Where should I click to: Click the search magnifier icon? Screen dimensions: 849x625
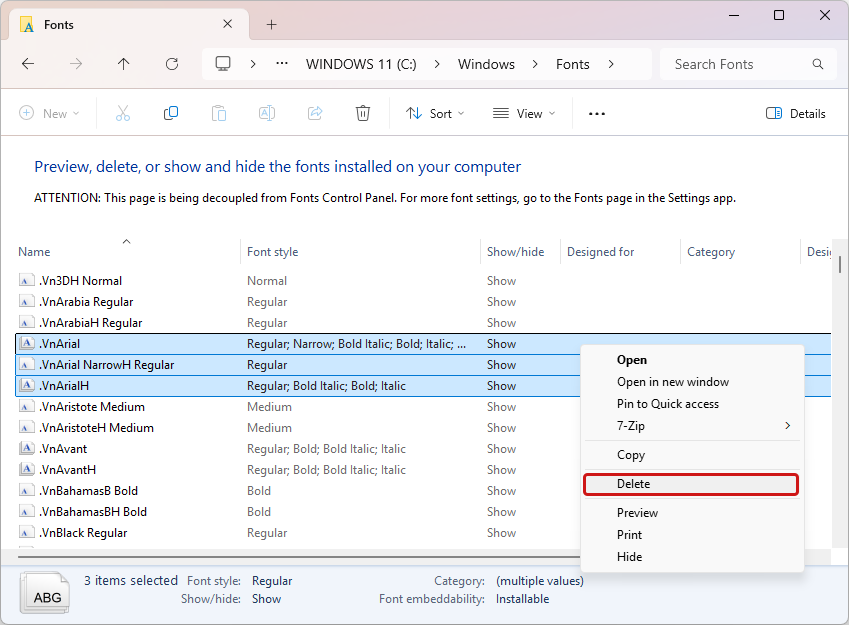pos(818,64)
